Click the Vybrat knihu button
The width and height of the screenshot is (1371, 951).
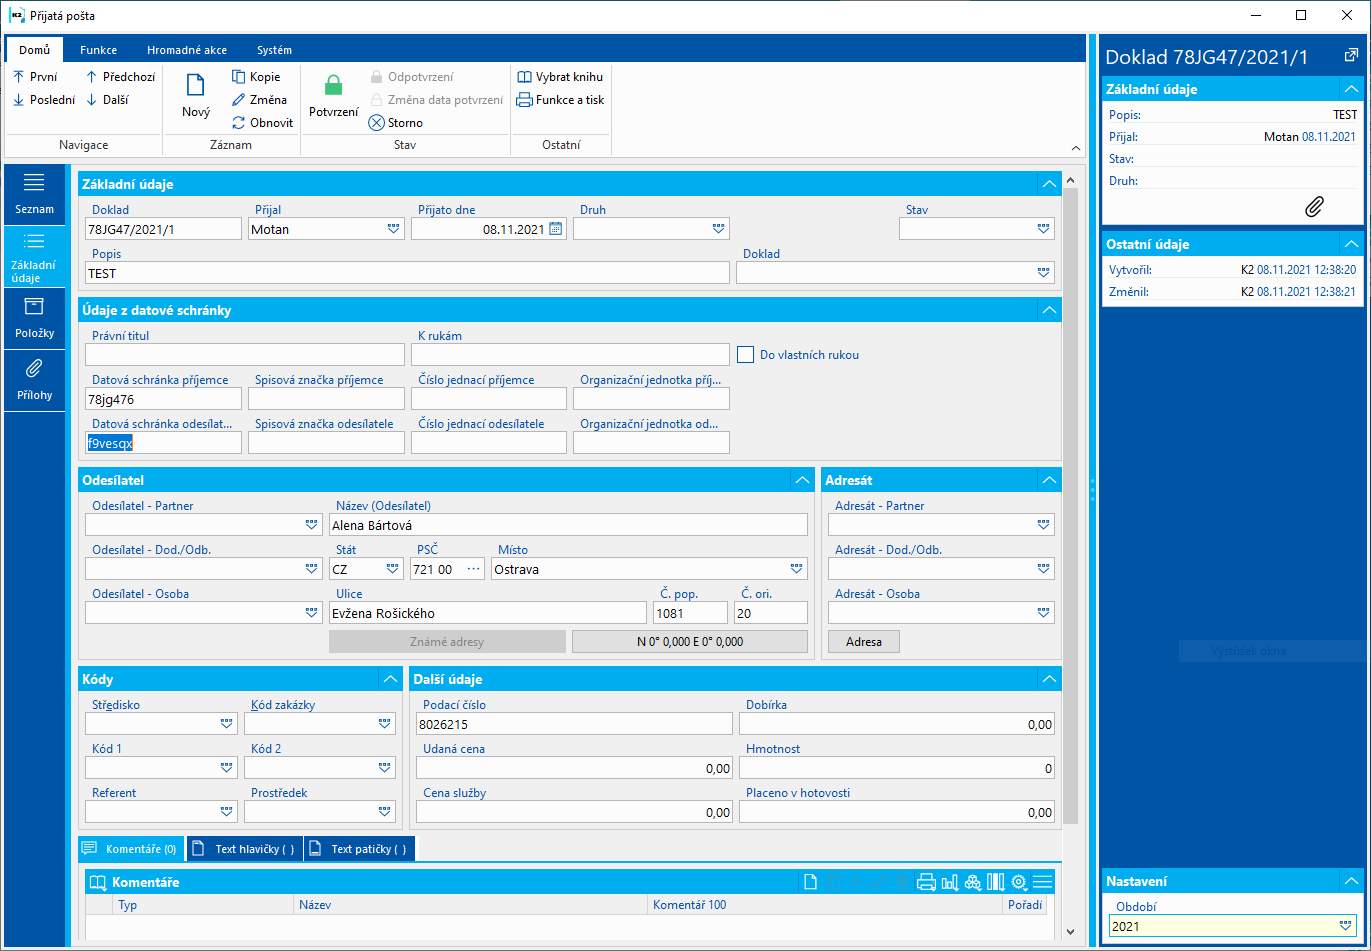coord(560,77)
